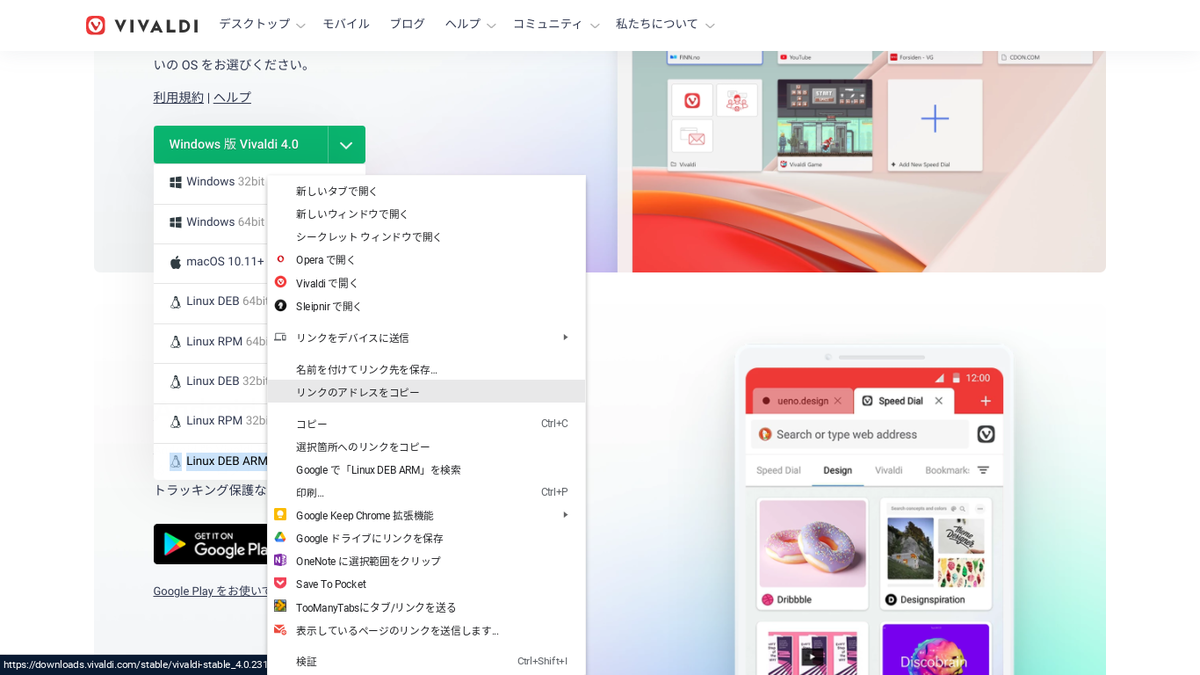Expand リンクをデバイスに送信 submenu
The image size is (1200, 675).
(427, 337)
